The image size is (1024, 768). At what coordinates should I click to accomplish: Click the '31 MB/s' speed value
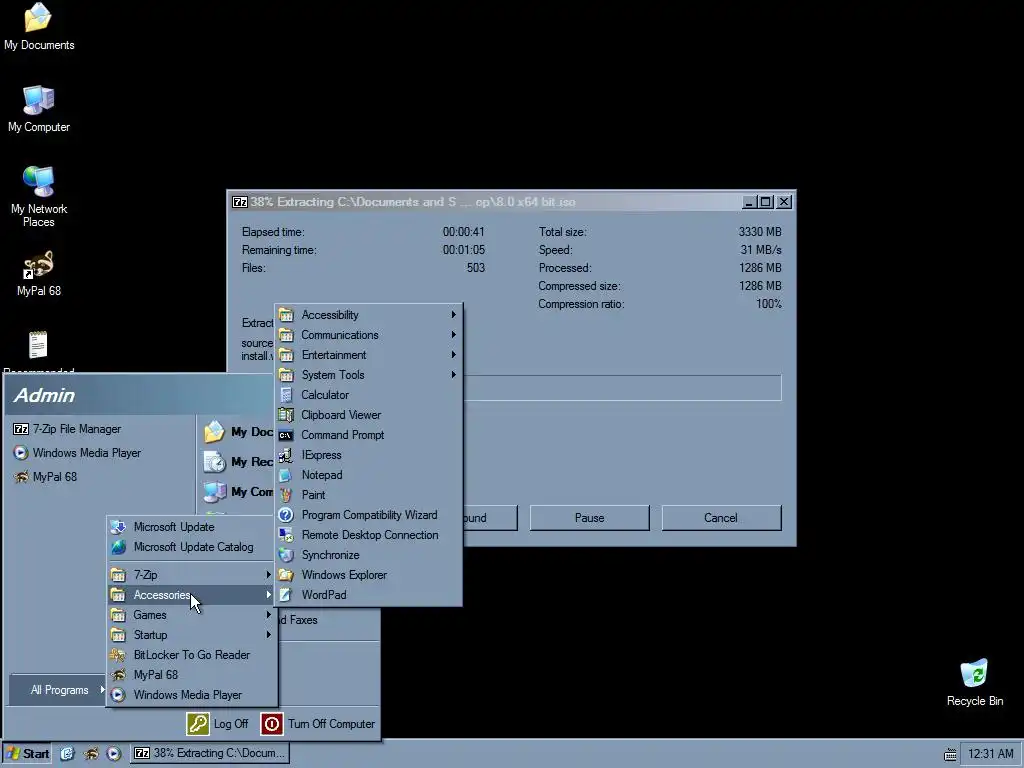coord(761,250)
